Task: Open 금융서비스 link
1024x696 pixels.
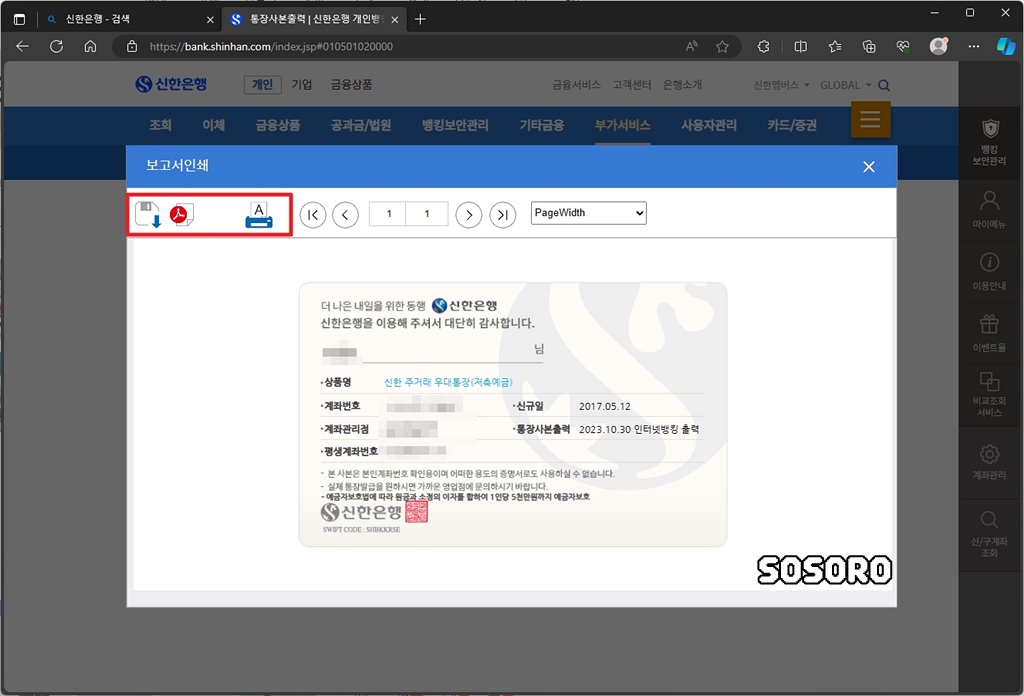Action: tap(576, 85)
